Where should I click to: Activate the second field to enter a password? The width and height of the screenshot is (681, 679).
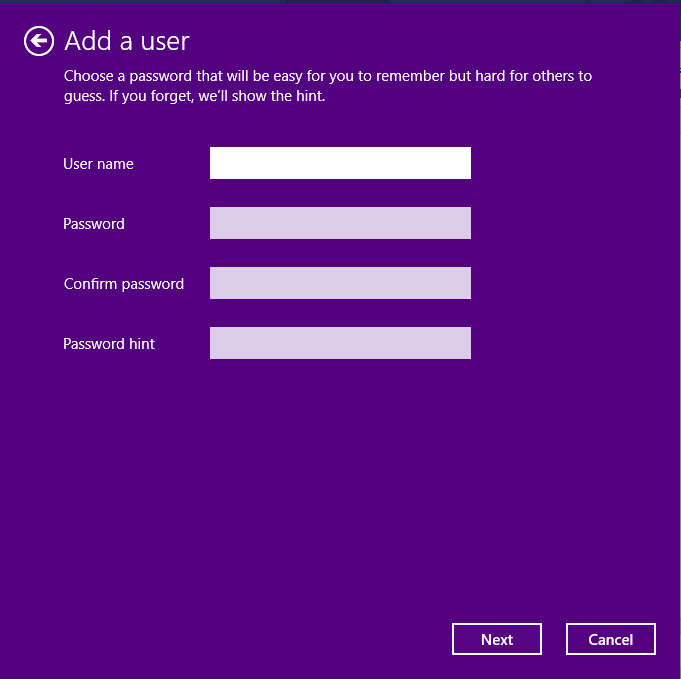point(340,223)
